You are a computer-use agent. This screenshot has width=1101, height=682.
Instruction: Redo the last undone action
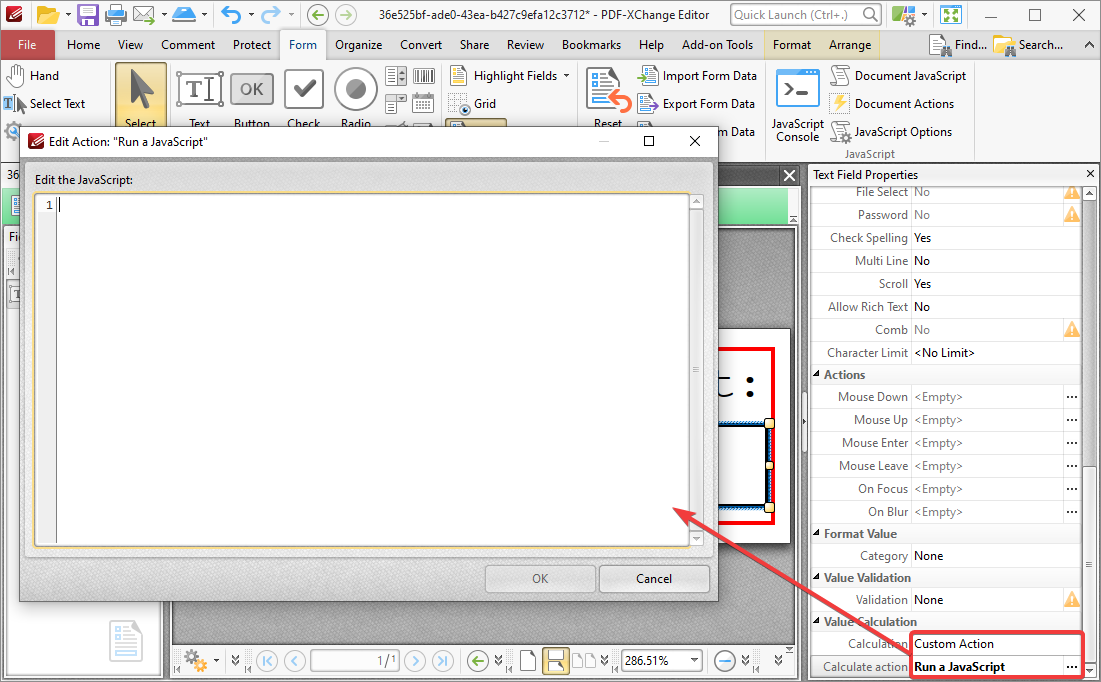pyautogui.click(x=270, y=14)
